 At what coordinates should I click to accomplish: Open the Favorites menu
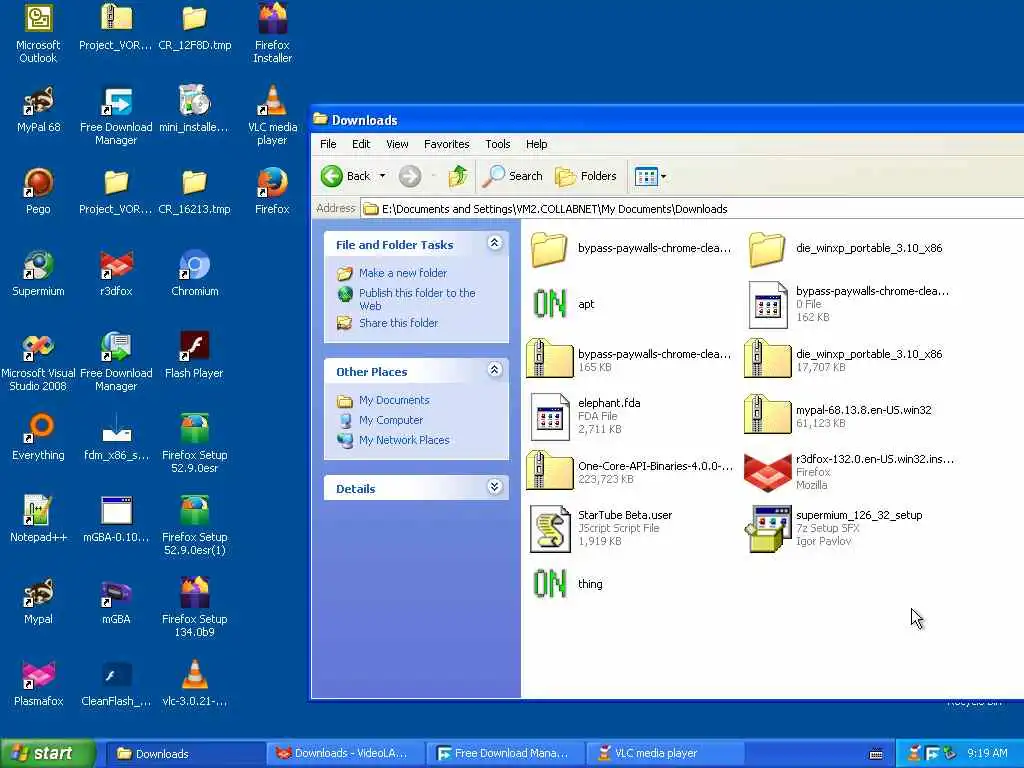coord(447,144)
